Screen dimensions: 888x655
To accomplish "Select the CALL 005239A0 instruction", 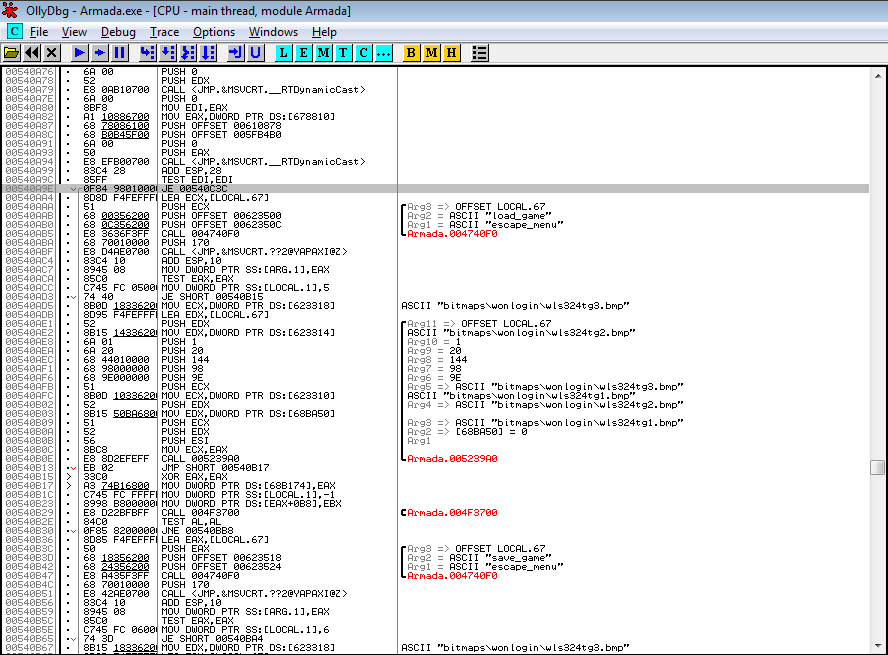I will [x=200, y=459].
